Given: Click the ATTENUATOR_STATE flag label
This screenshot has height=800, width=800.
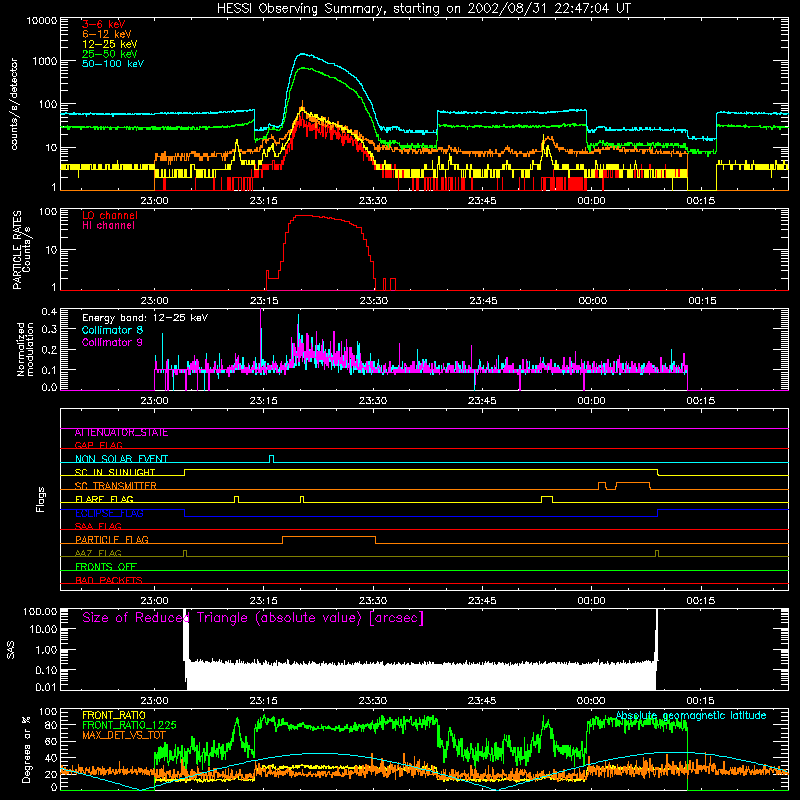Looking at the screenshot, I should coord(121,433).
